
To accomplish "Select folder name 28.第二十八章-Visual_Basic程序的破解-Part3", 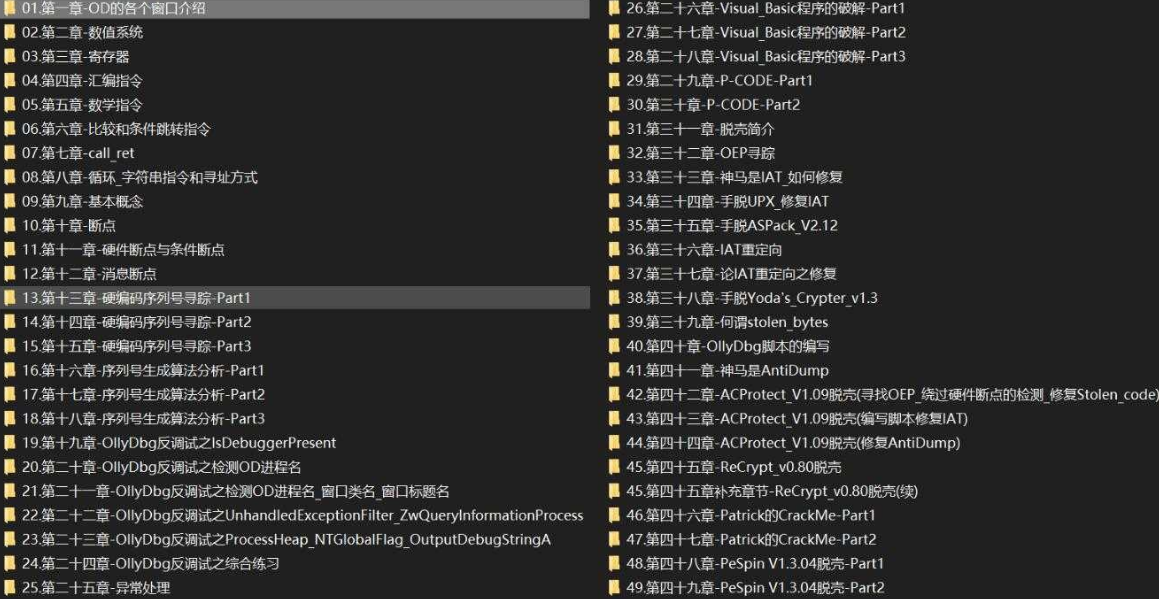I will [x=766, y=57].
